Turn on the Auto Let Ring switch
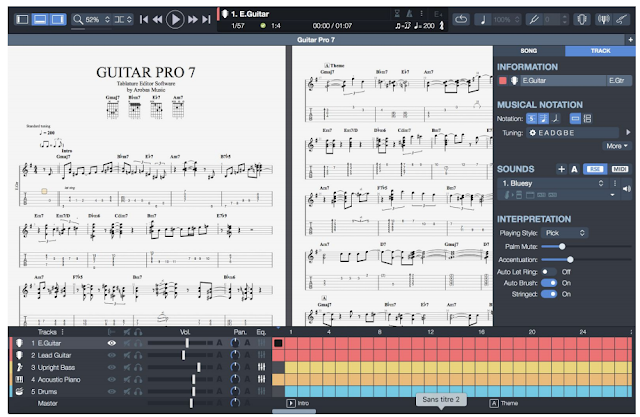 click(x=549, y=272)
